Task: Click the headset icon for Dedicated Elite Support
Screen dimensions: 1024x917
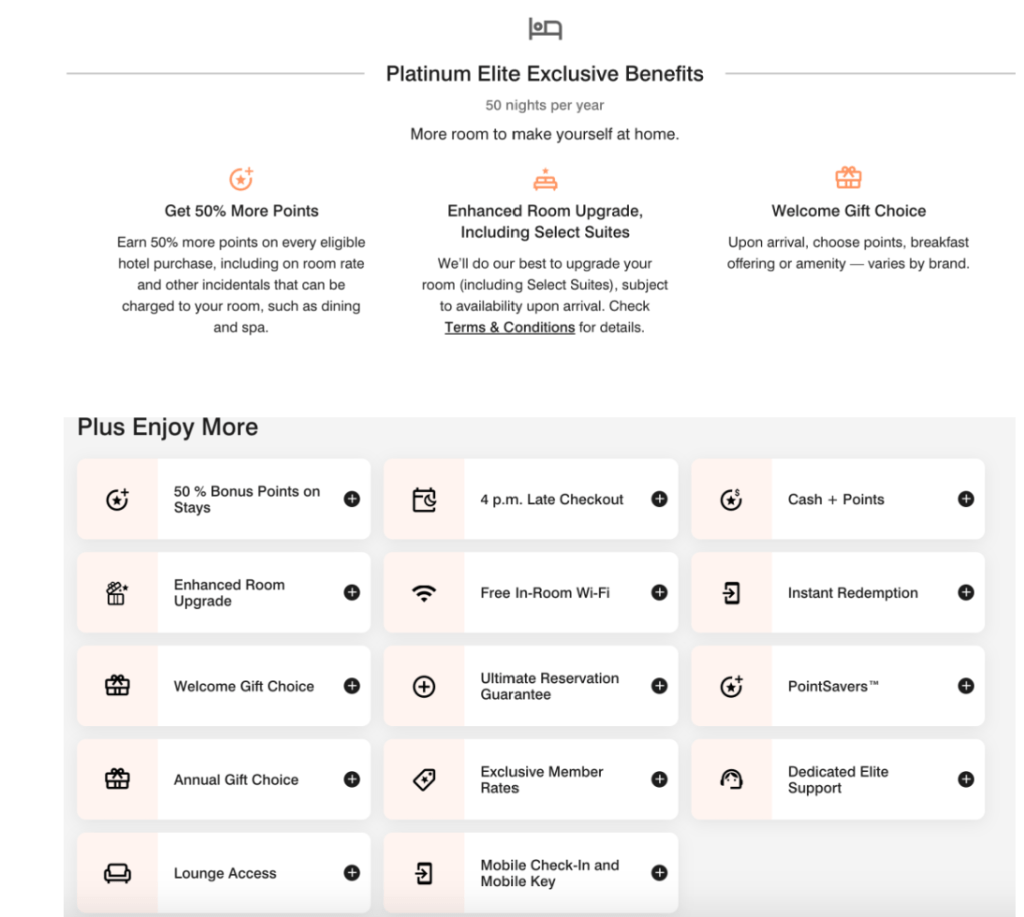Action: pos(731,780)
